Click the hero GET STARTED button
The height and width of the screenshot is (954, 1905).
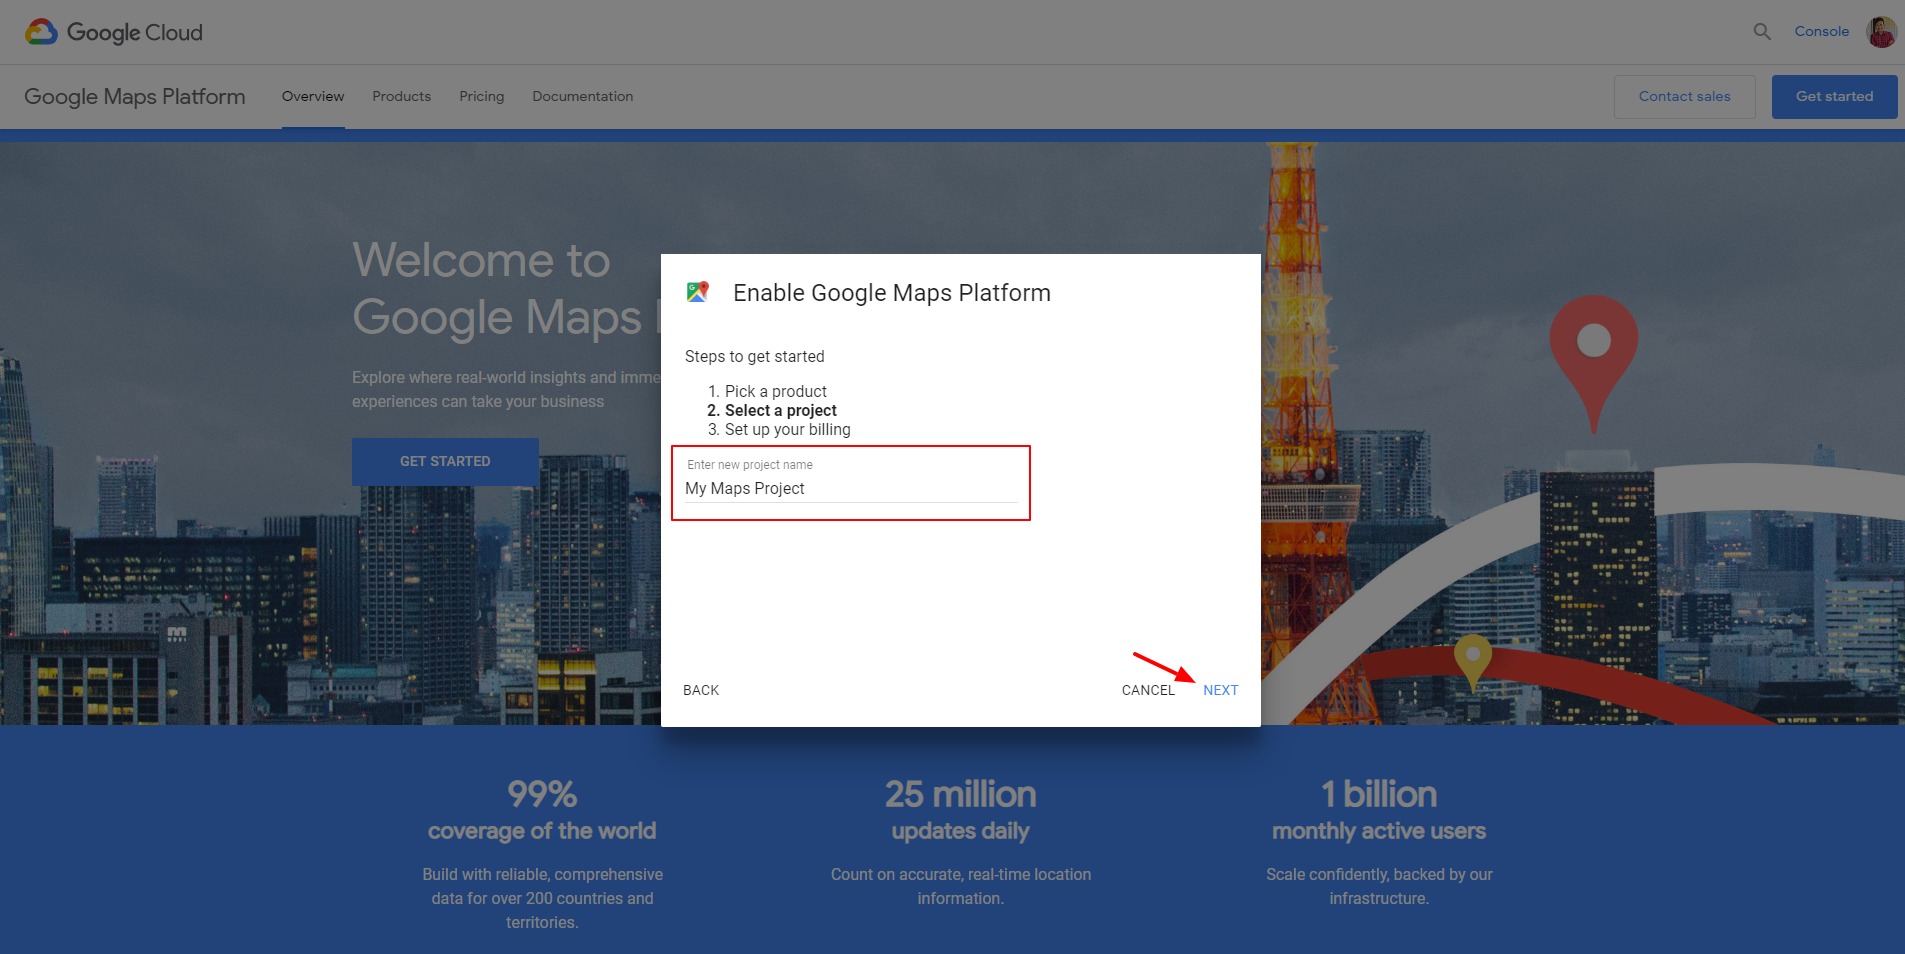(445, 461)
